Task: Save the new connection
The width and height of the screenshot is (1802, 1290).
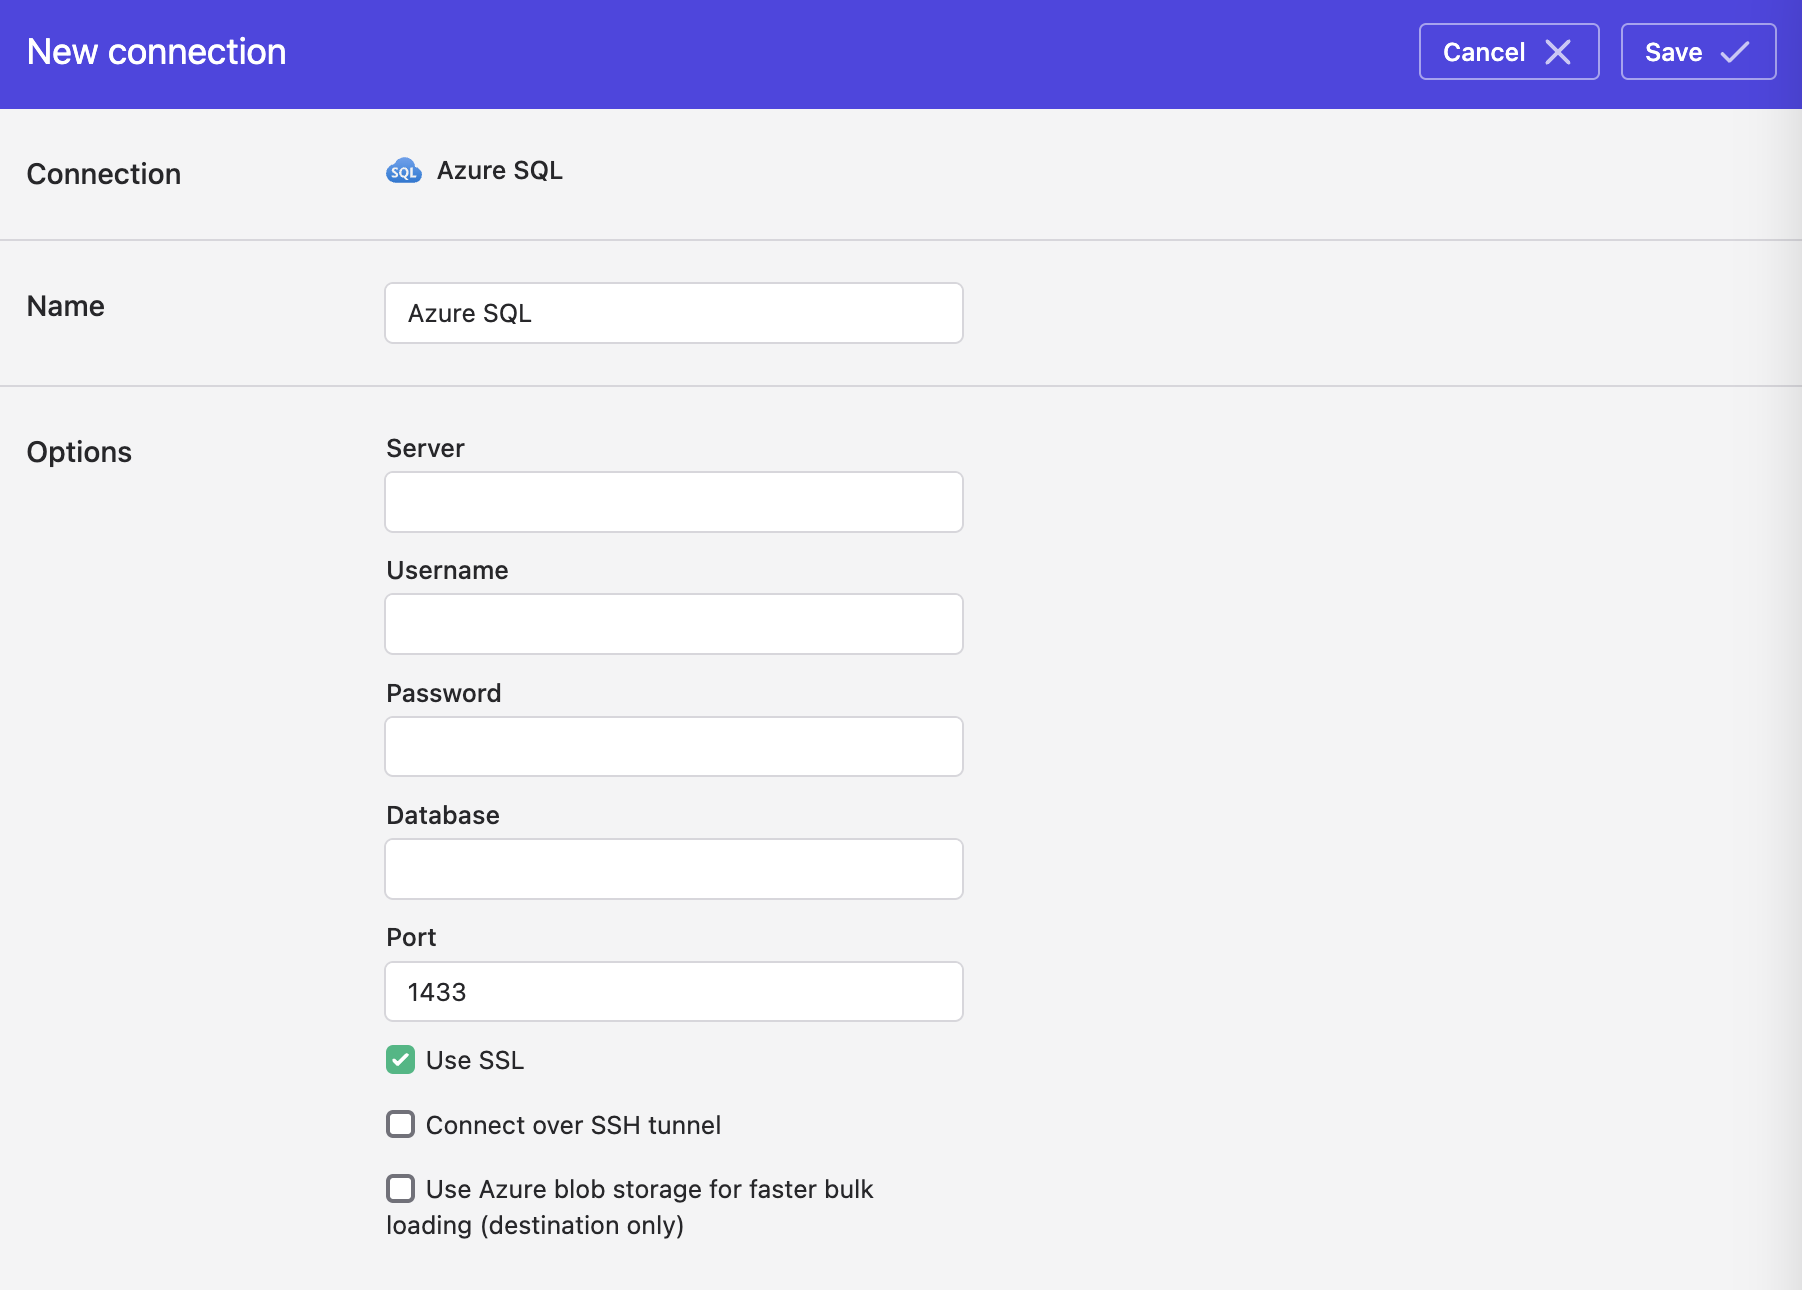Action: point(1698,52)
